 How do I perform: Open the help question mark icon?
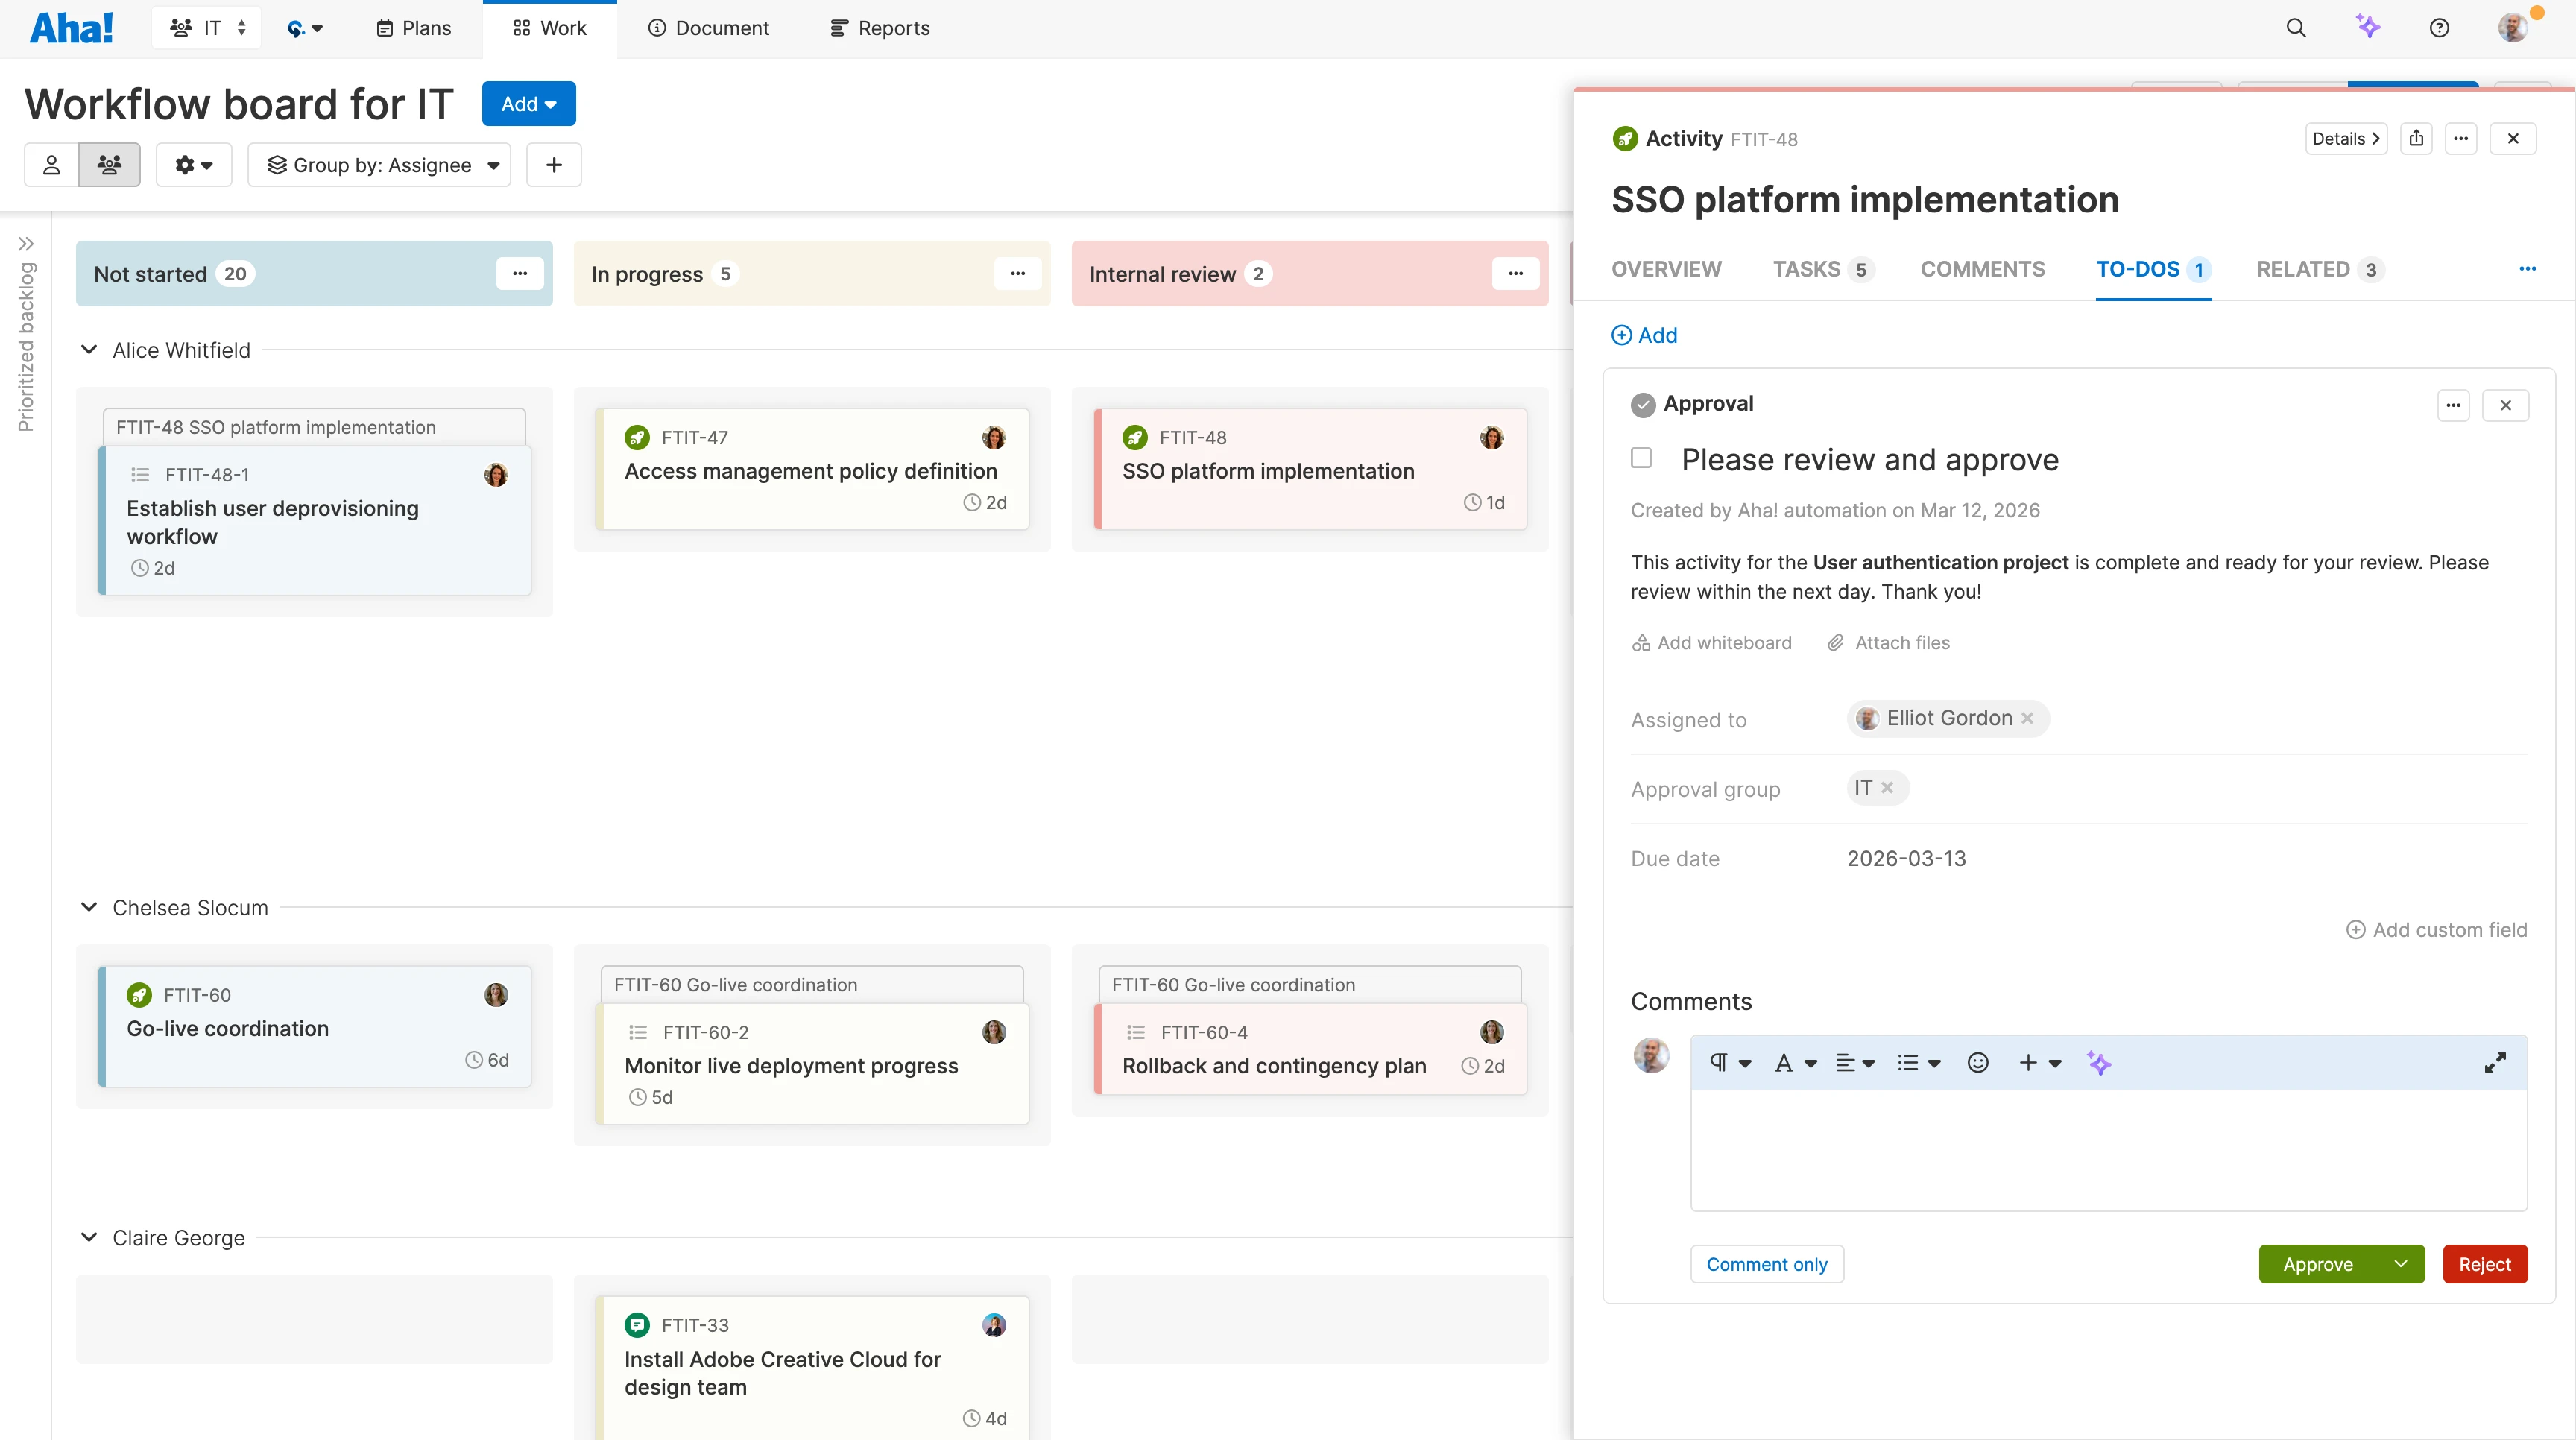[x=2439, y=27]
